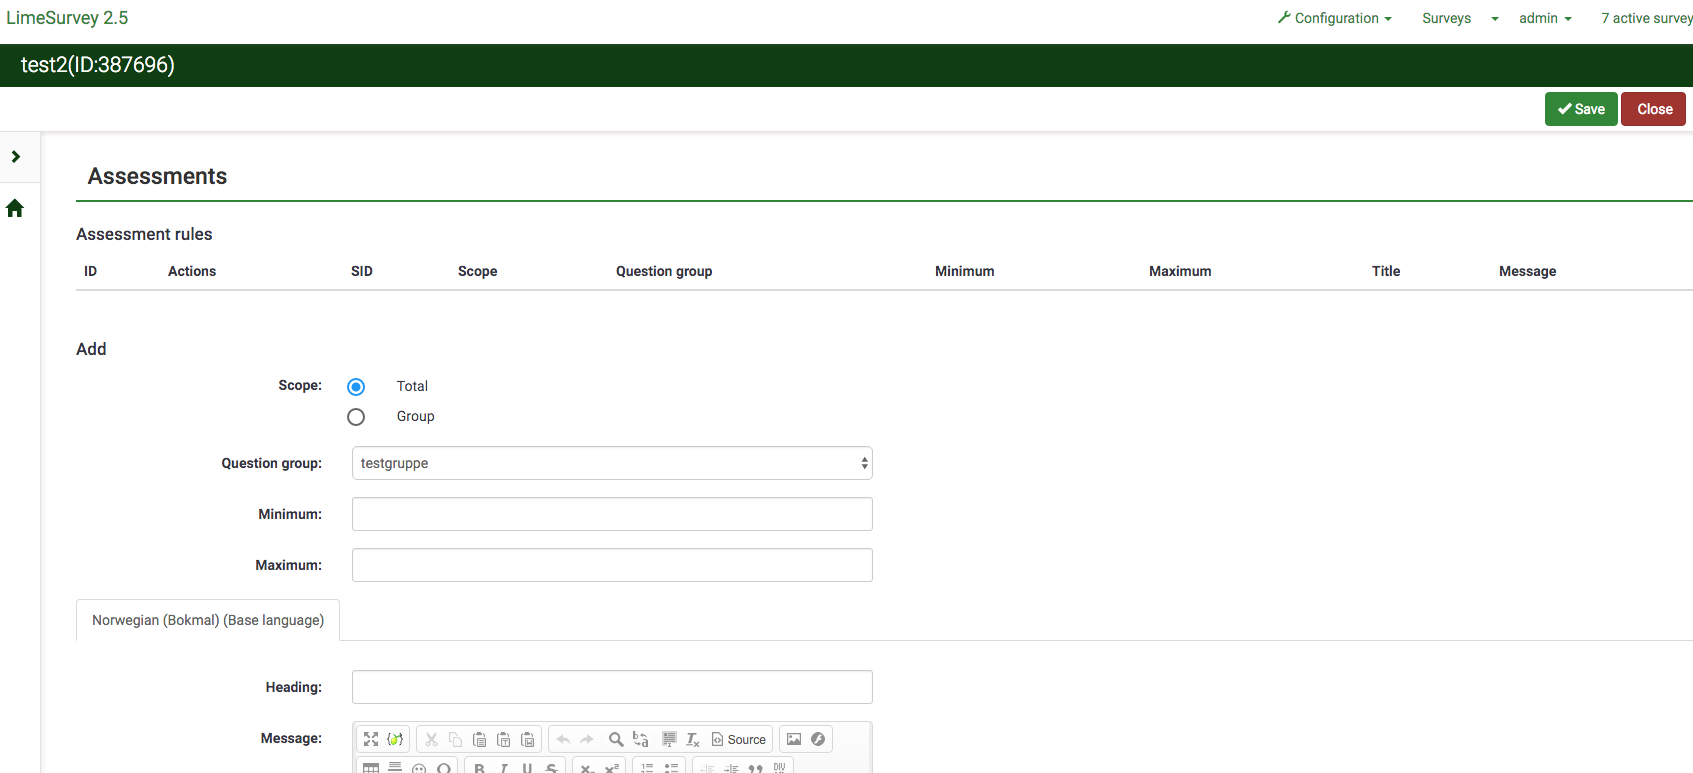This screenshot has width=1693, height=773.
Task: Open the Surveys menu item
Action: (1446, 18)
